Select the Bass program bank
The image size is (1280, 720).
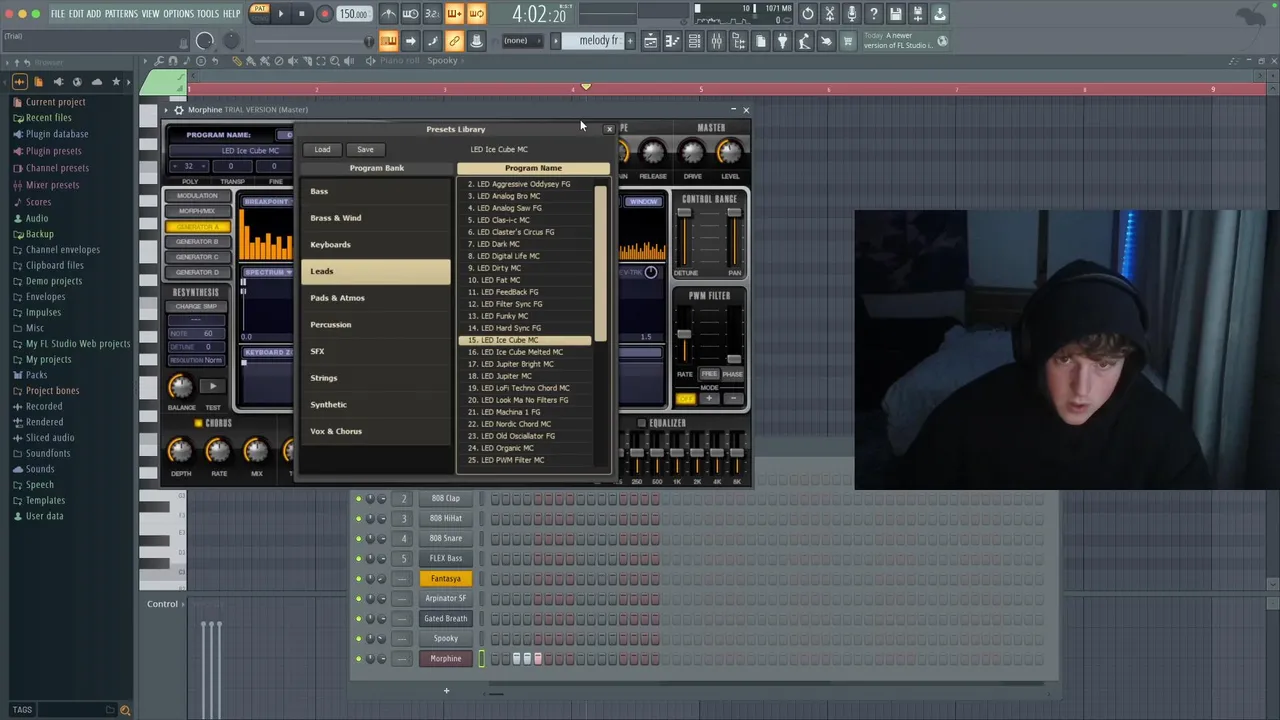click(x=376, y=191)
